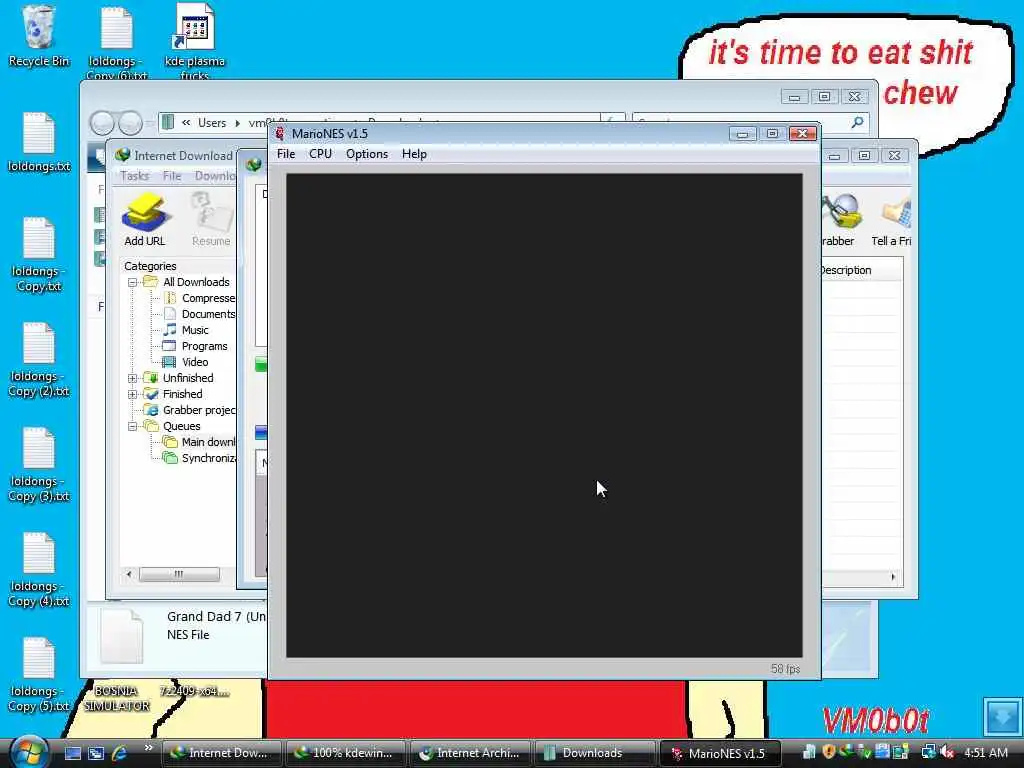
Task: Select the Video category
Action: (186, 362)
